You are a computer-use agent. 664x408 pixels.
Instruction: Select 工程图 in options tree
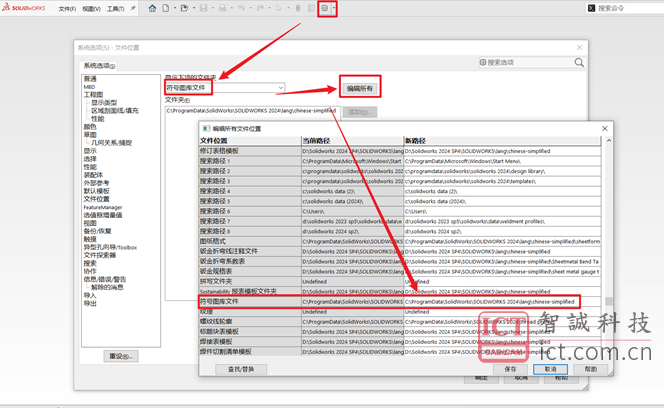coord(93,95)
